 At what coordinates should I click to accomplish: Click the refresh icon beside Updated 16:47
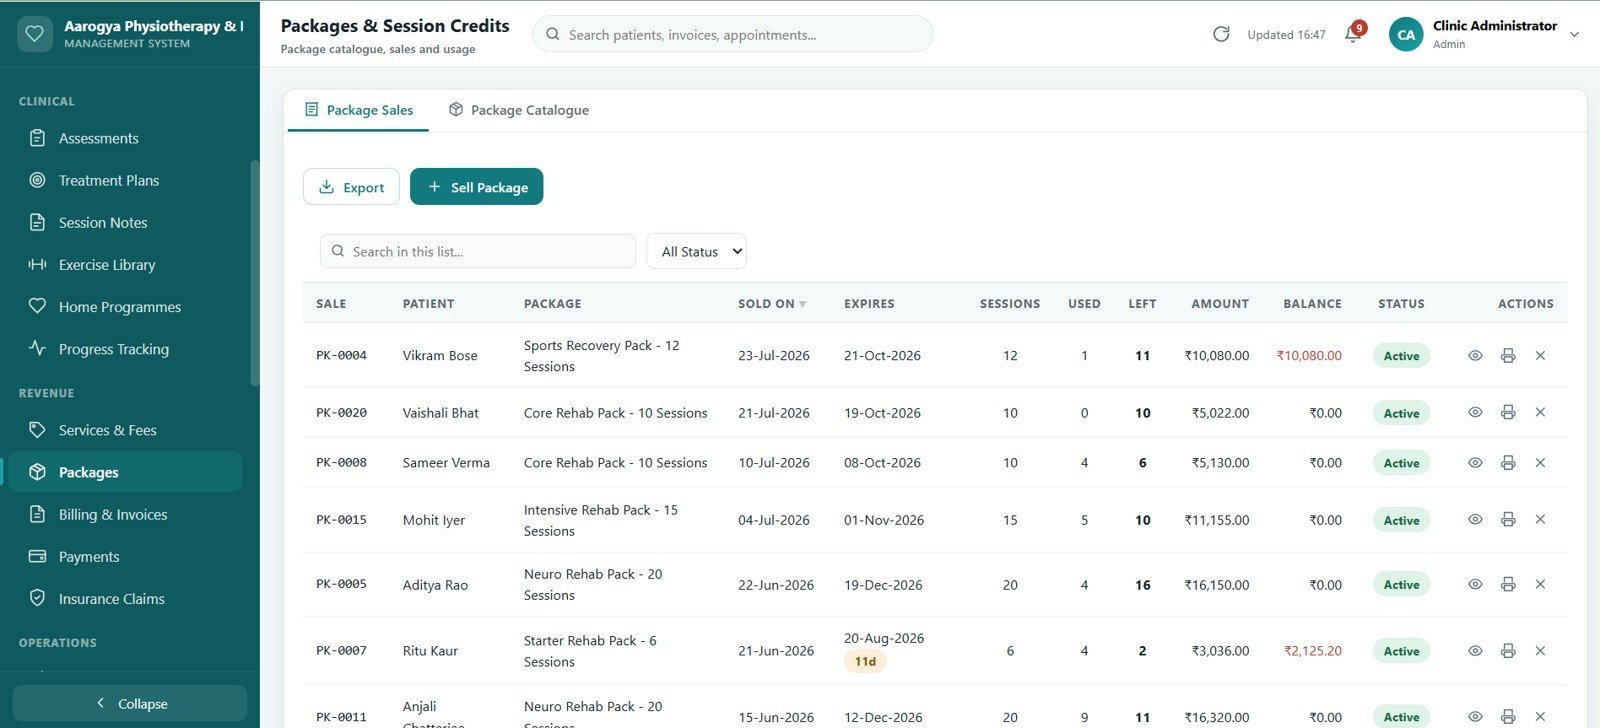[x=1221, y=34]
